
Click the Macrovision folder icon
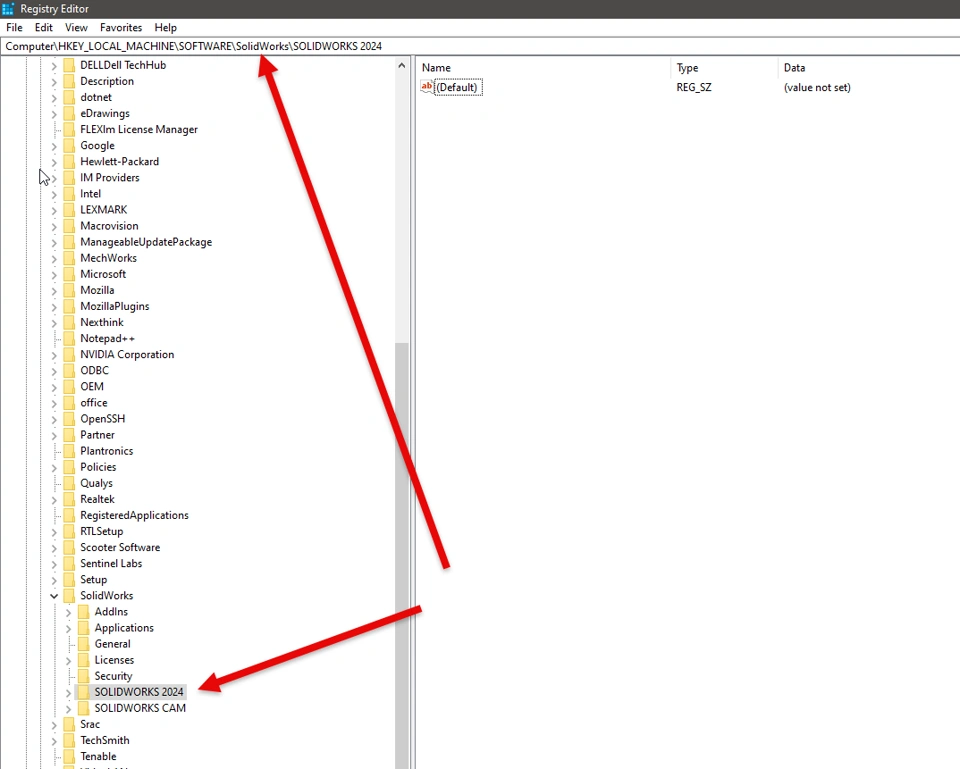[69, 226]
